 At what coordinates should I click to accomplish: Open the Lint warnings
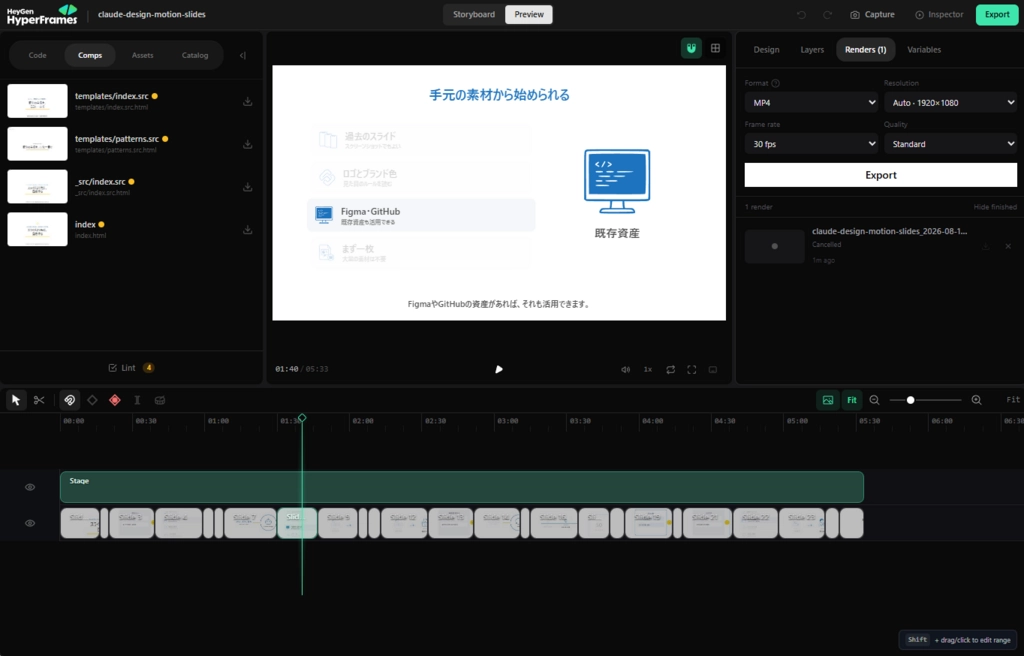(131, 368)
